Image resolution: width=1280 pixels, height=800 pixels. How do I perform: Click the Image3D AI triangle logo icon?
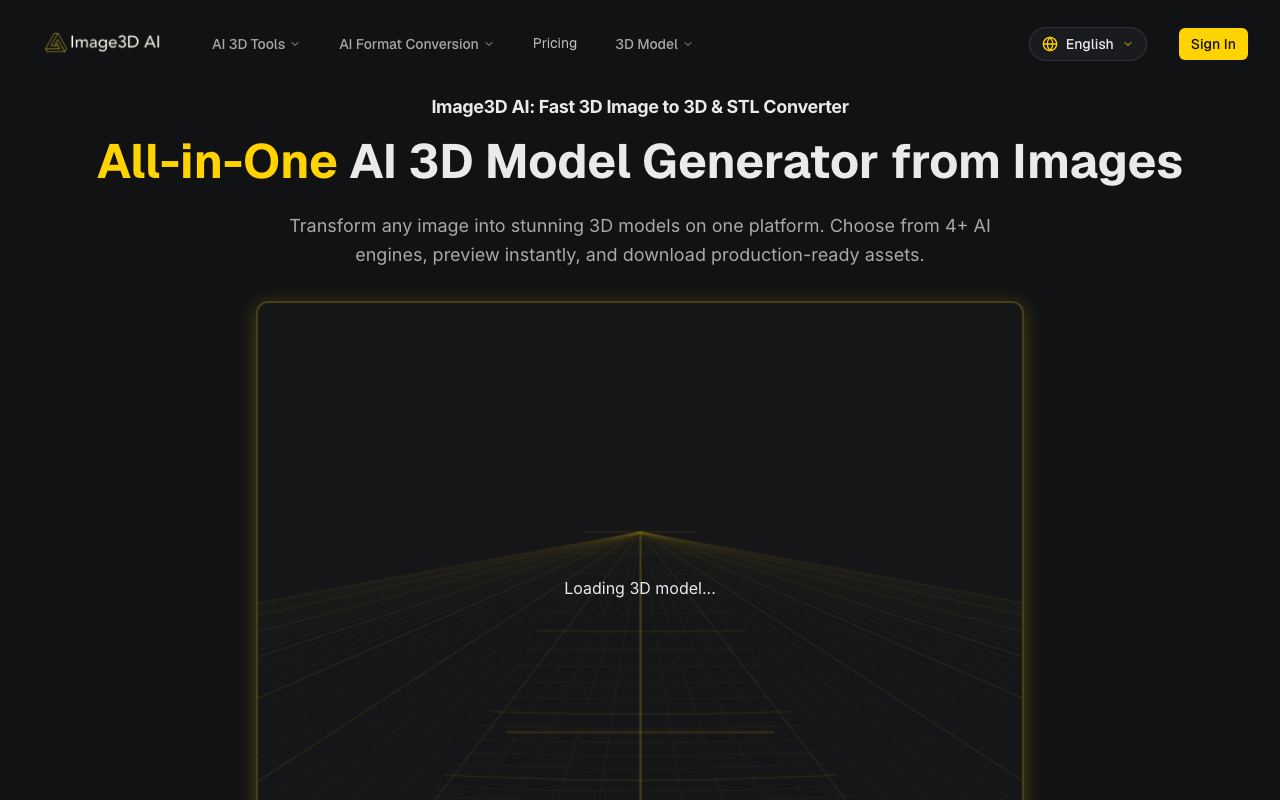tap(56, 43)
